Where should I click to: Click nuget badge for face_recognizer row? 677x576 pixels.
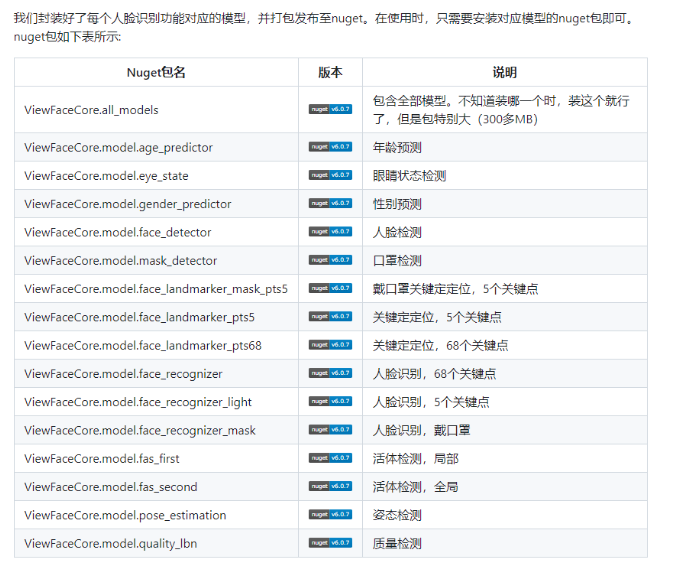click(x=330, y=373)
